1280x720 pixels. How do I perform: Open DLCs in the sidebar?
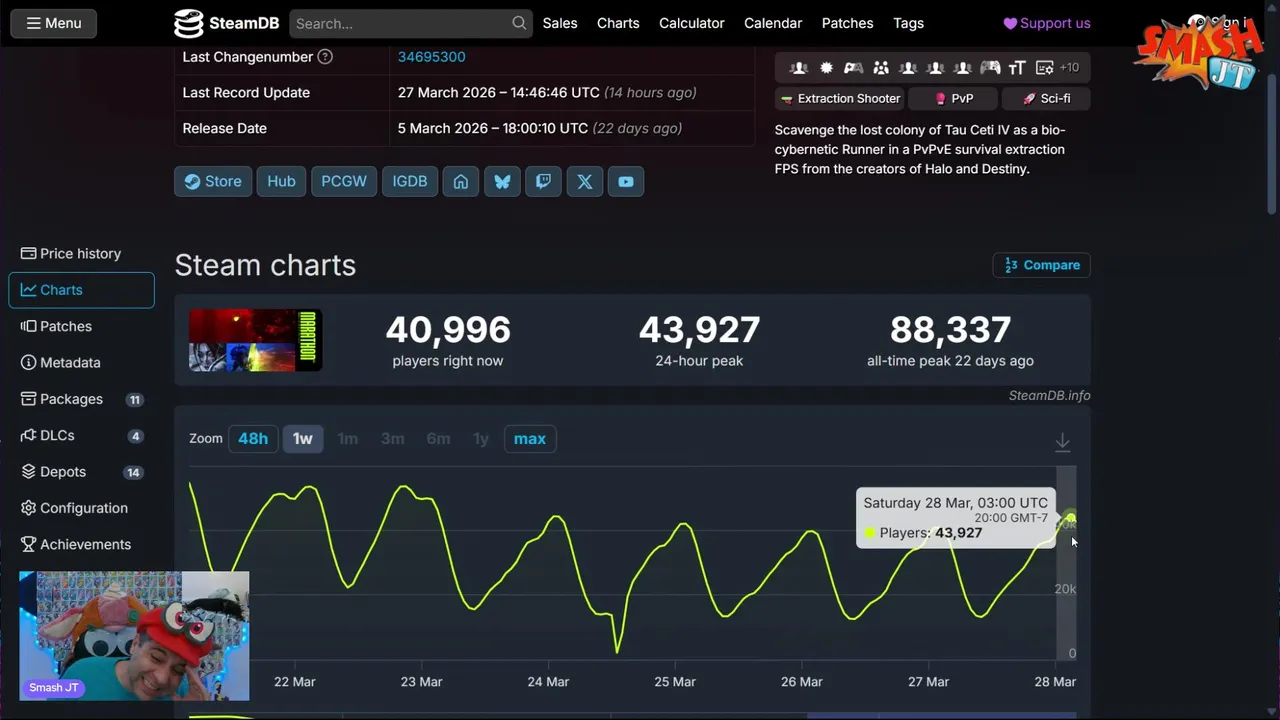coord(81,436)
